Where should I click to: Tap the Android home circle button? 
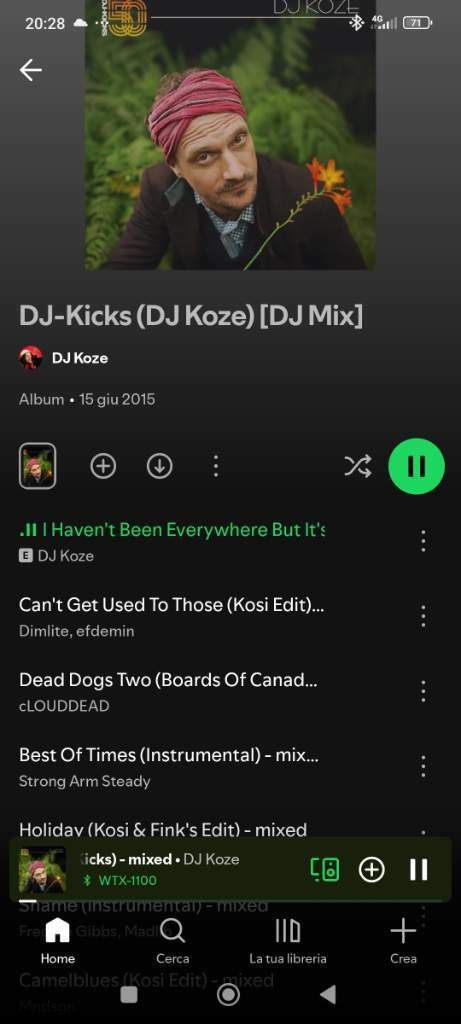tap(229, 995)
